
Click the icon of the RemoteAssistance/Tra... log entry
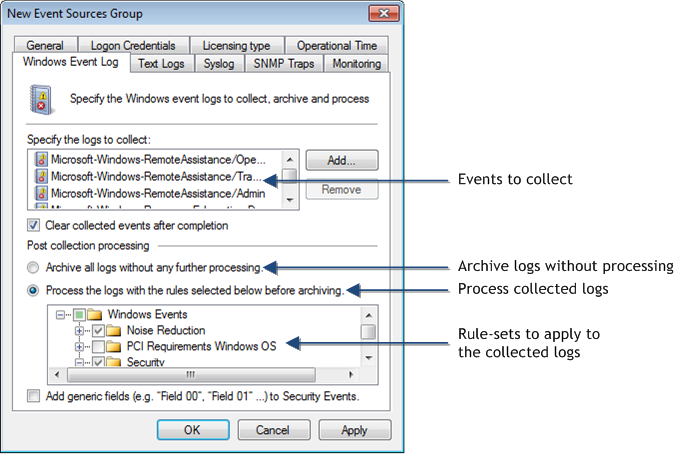click(41, 176)
